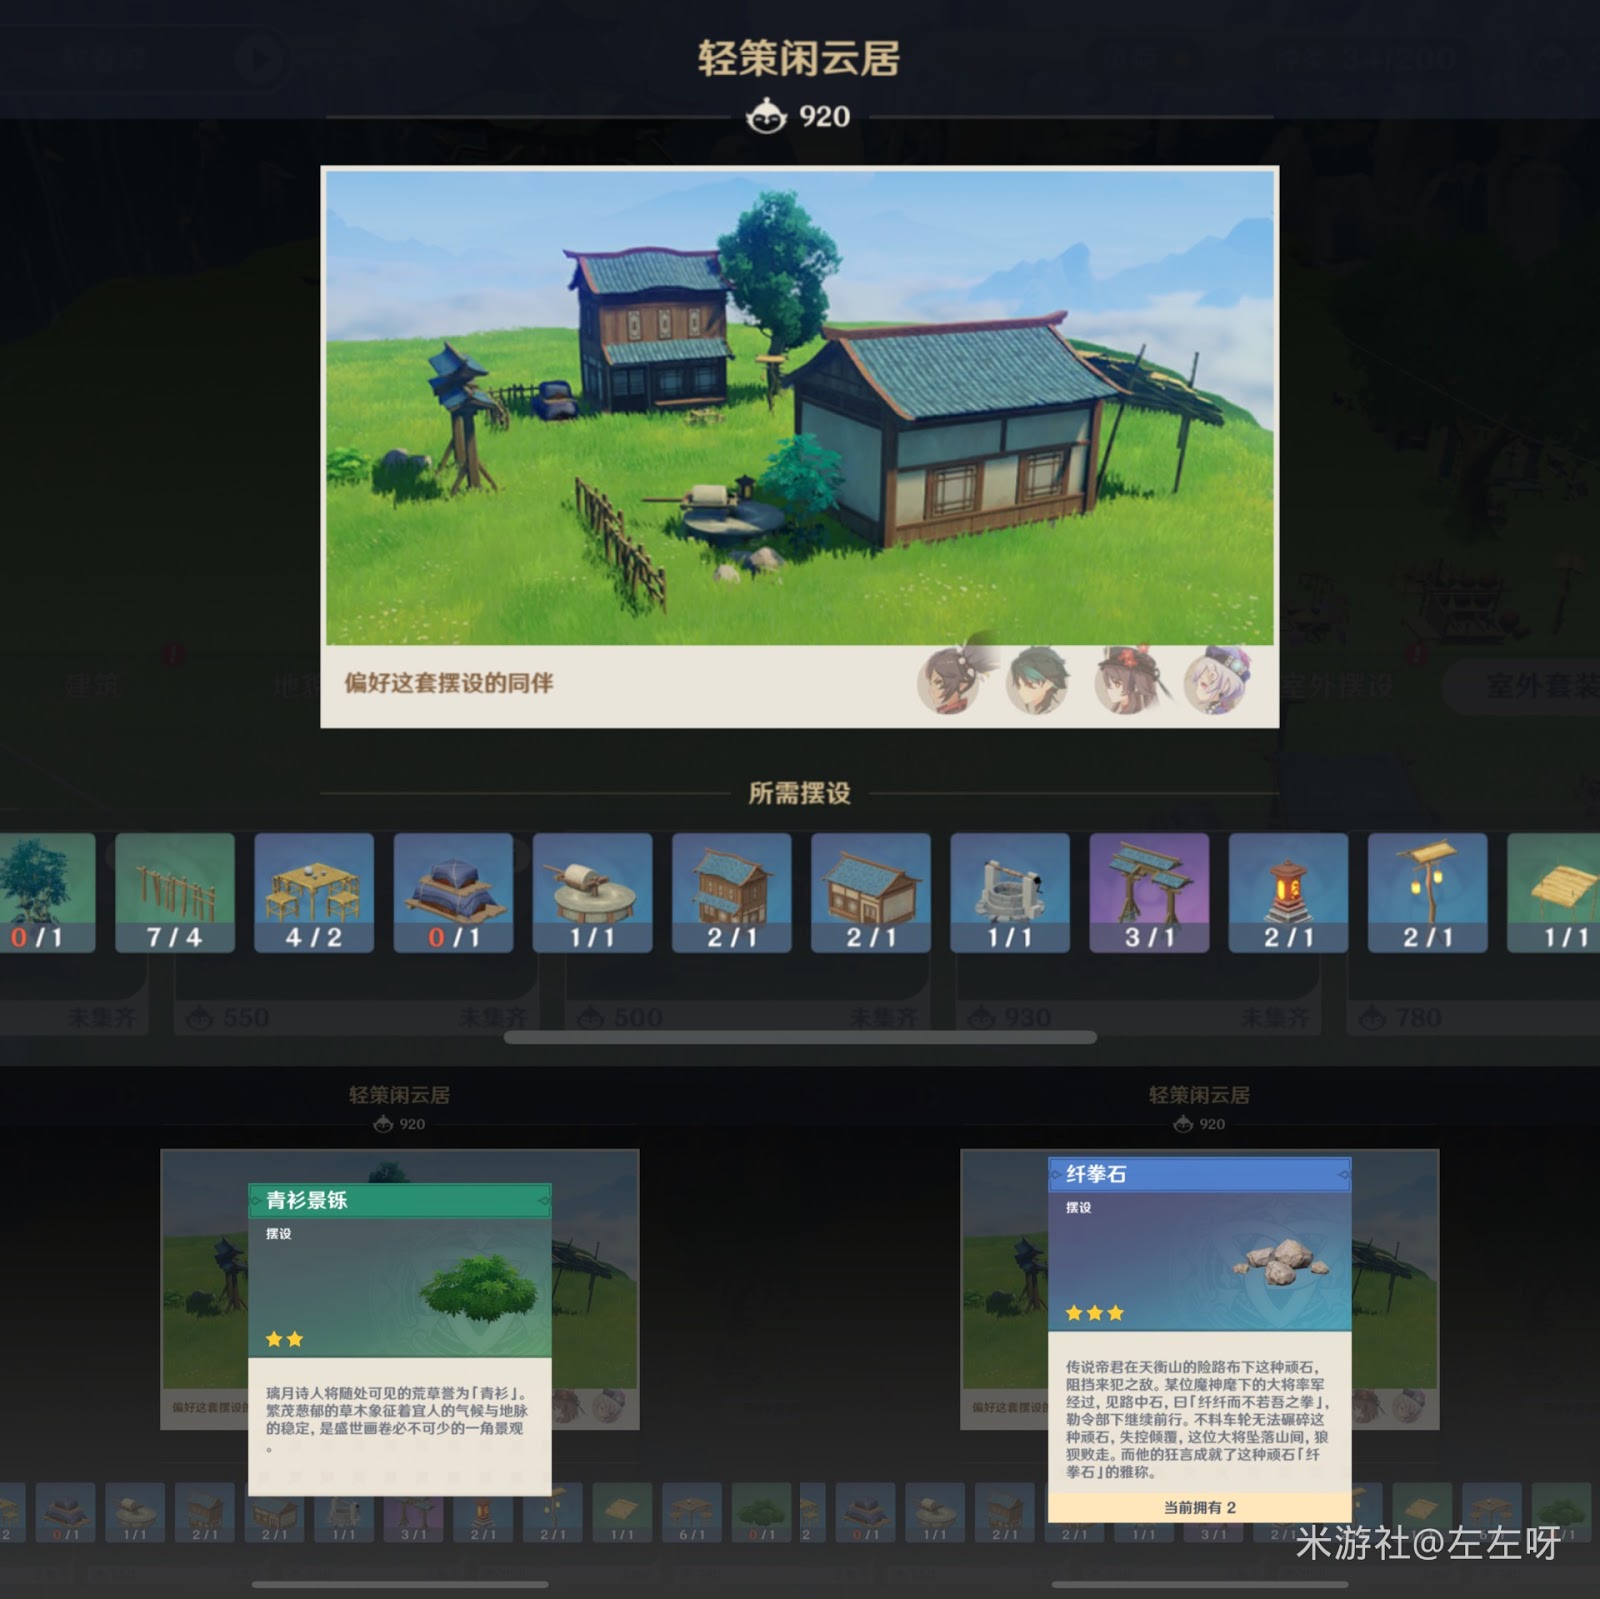Viewport: 1600px width, 1599px height.
Task: Select the wooden fence furnishing showing 7 / 4
Action: pyautogui.click(x=175, y=892)
